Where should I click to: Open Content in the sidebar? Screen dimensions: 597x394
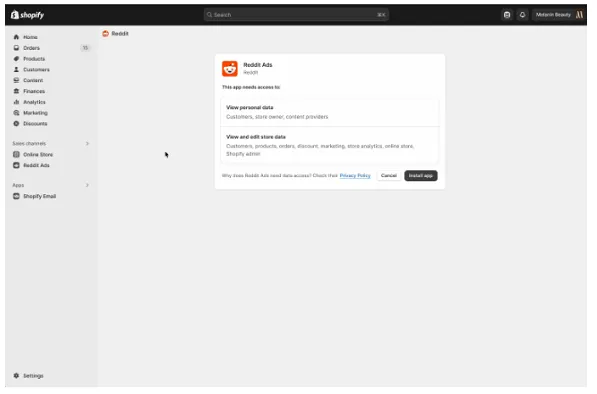[x=33, y=81]
